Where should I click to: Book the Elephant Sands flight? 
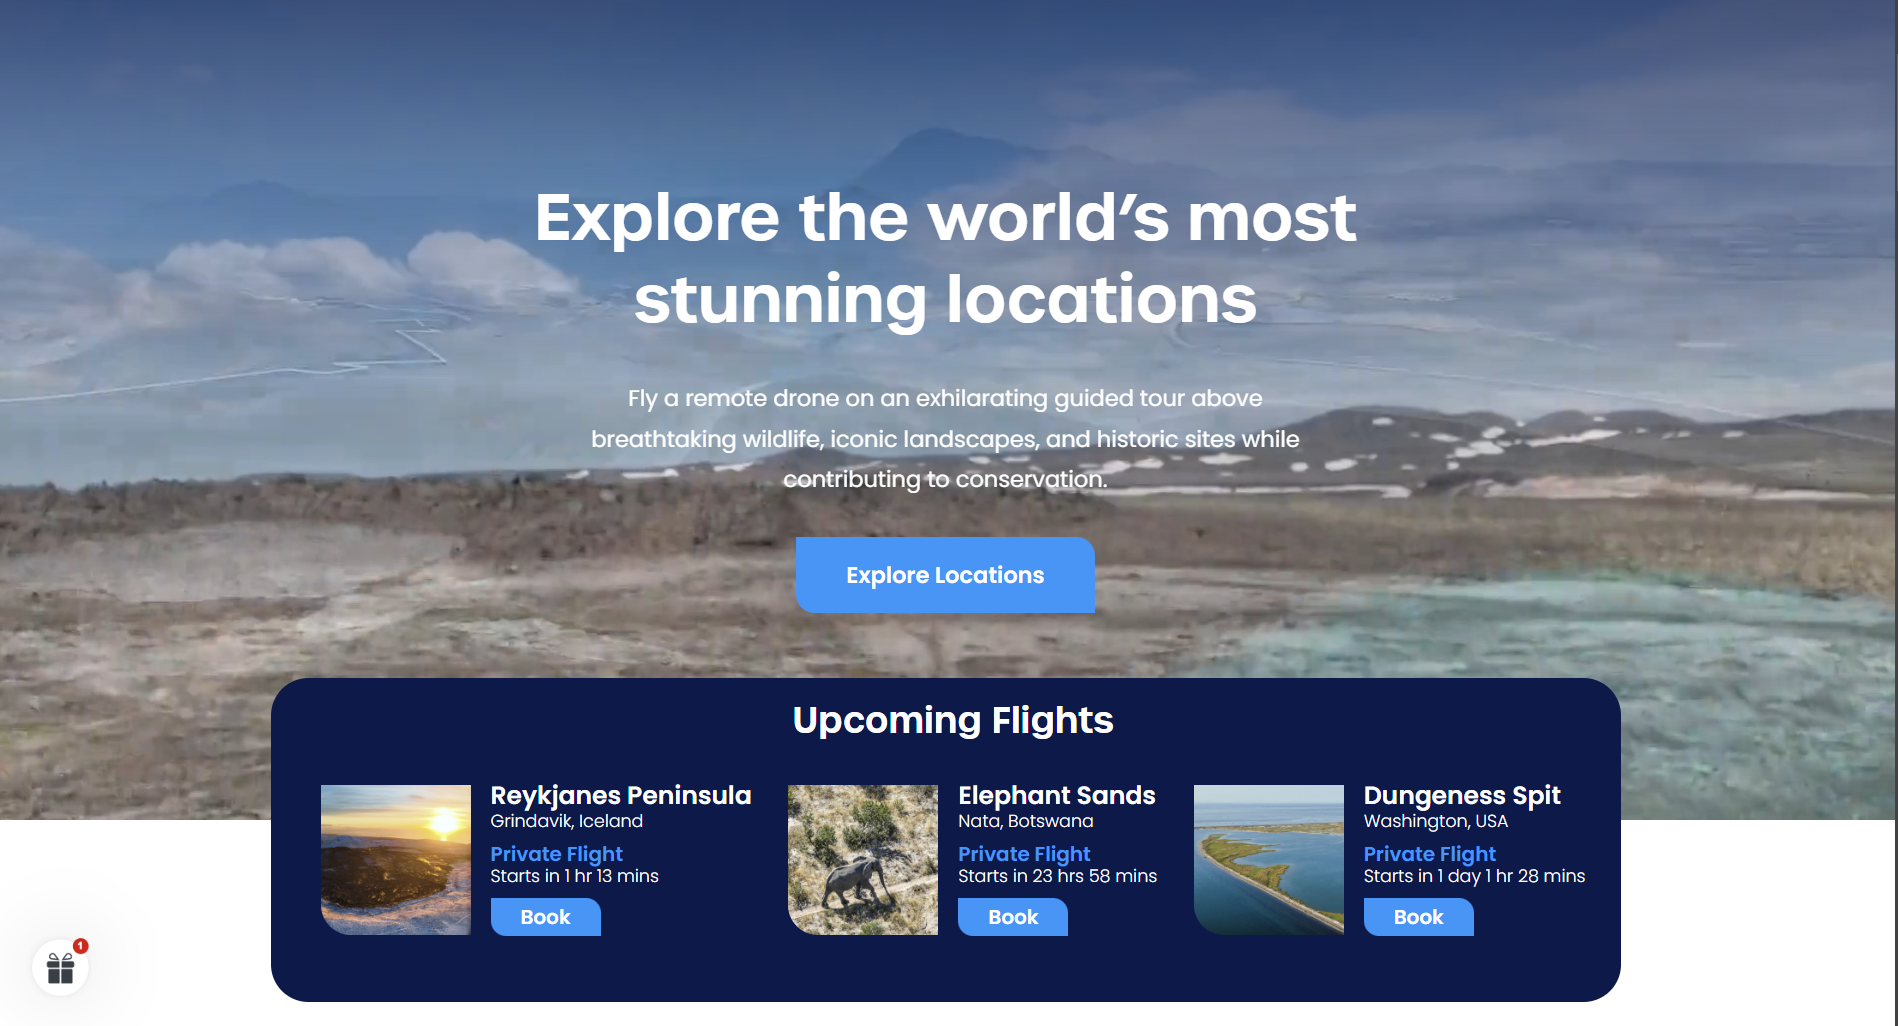click(x=1013, y=917)
